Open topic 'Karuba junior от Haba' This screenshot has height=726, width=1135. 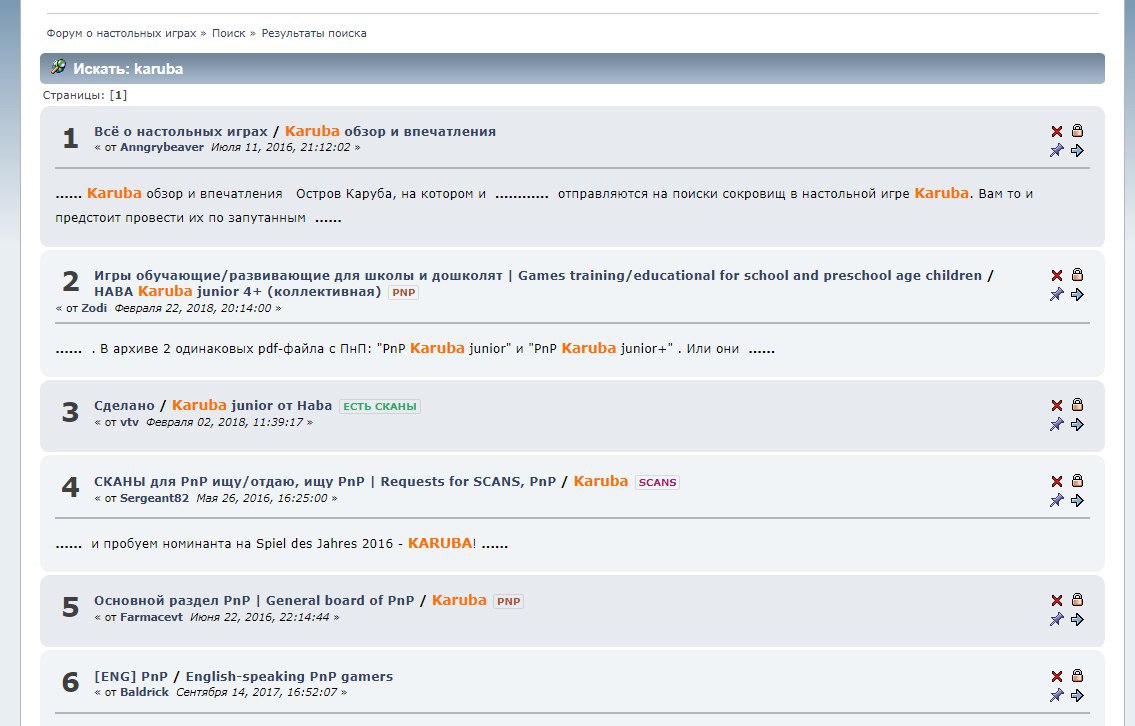click(x=251, y=406)
